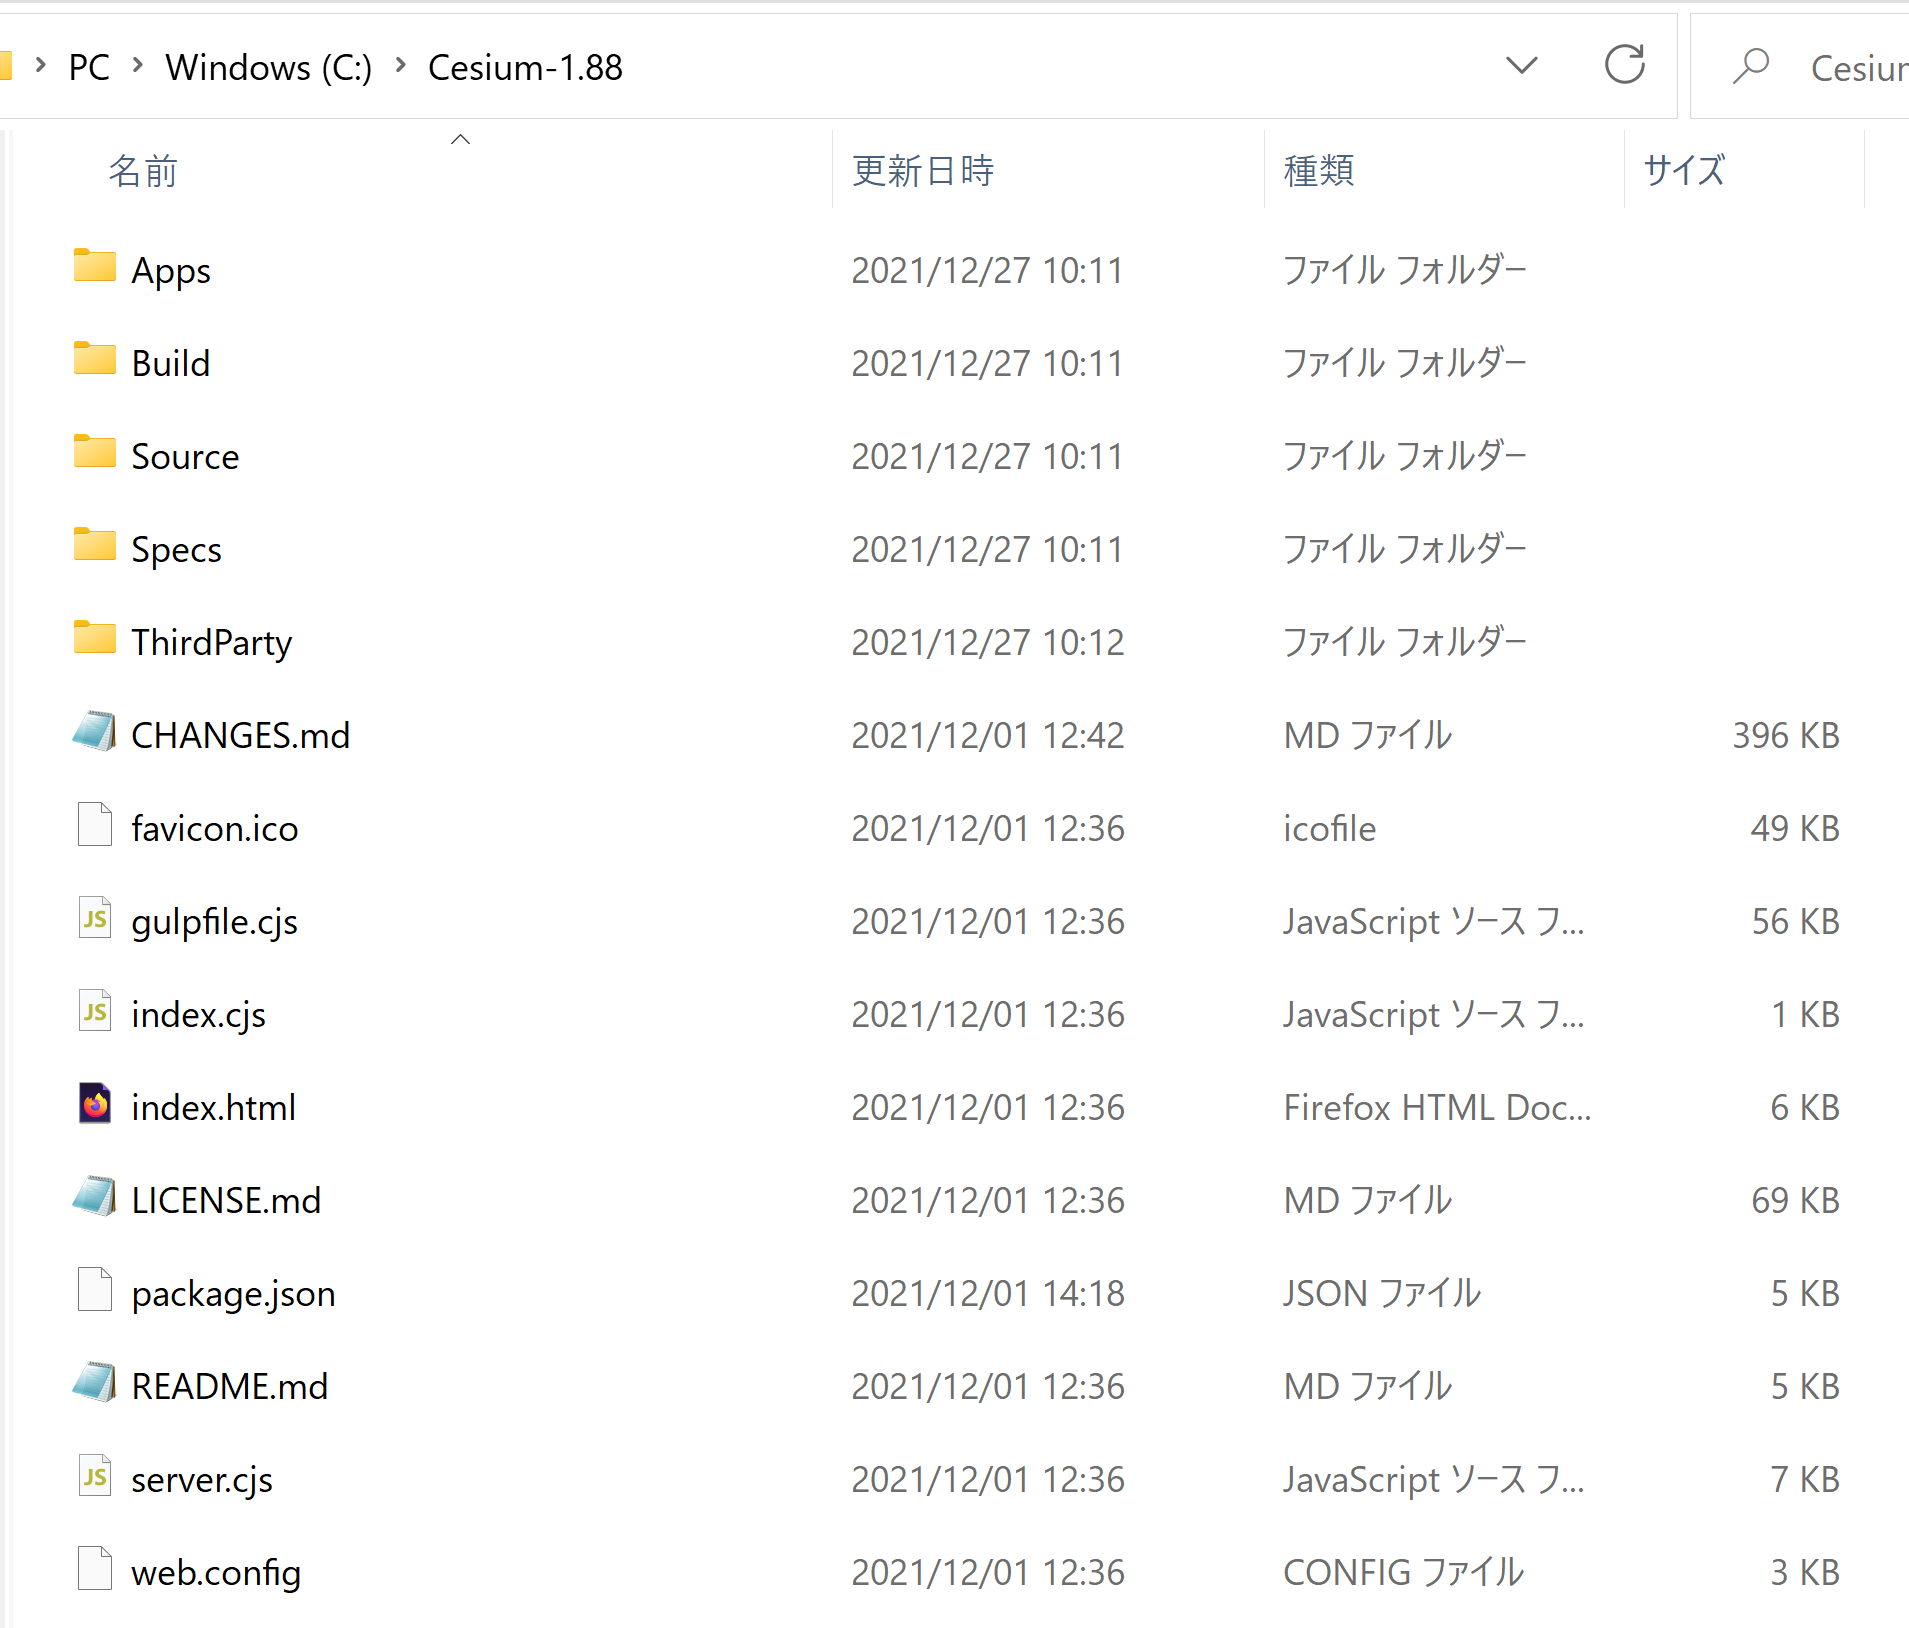
Task: Click the ThirdParty folder icon
Action: point(94,639)
